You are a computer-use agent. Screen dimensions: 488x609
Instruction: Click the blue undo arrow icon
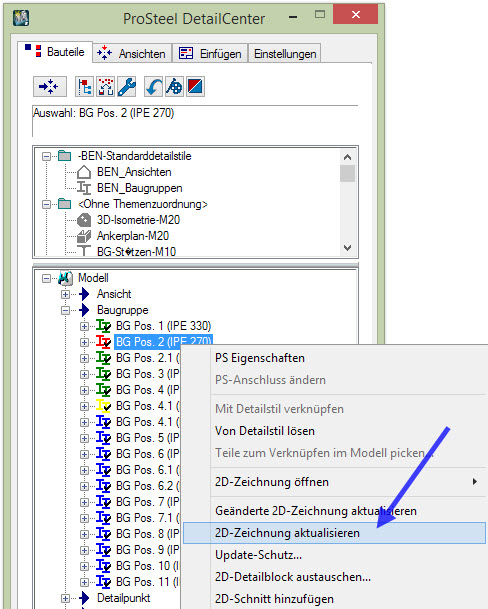pos(153,86)
